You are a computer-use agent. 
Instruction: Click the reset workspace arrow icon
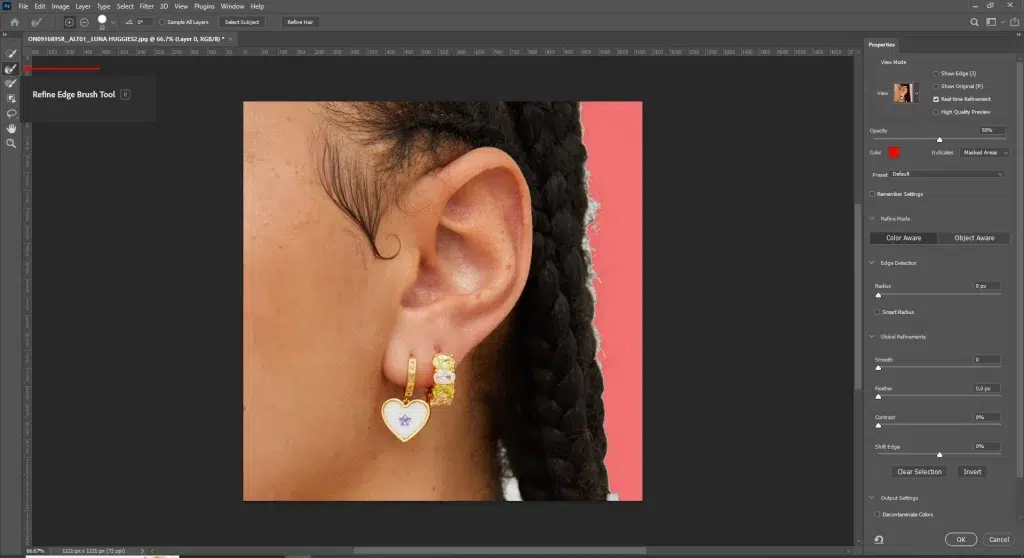[x=879, y=540]
